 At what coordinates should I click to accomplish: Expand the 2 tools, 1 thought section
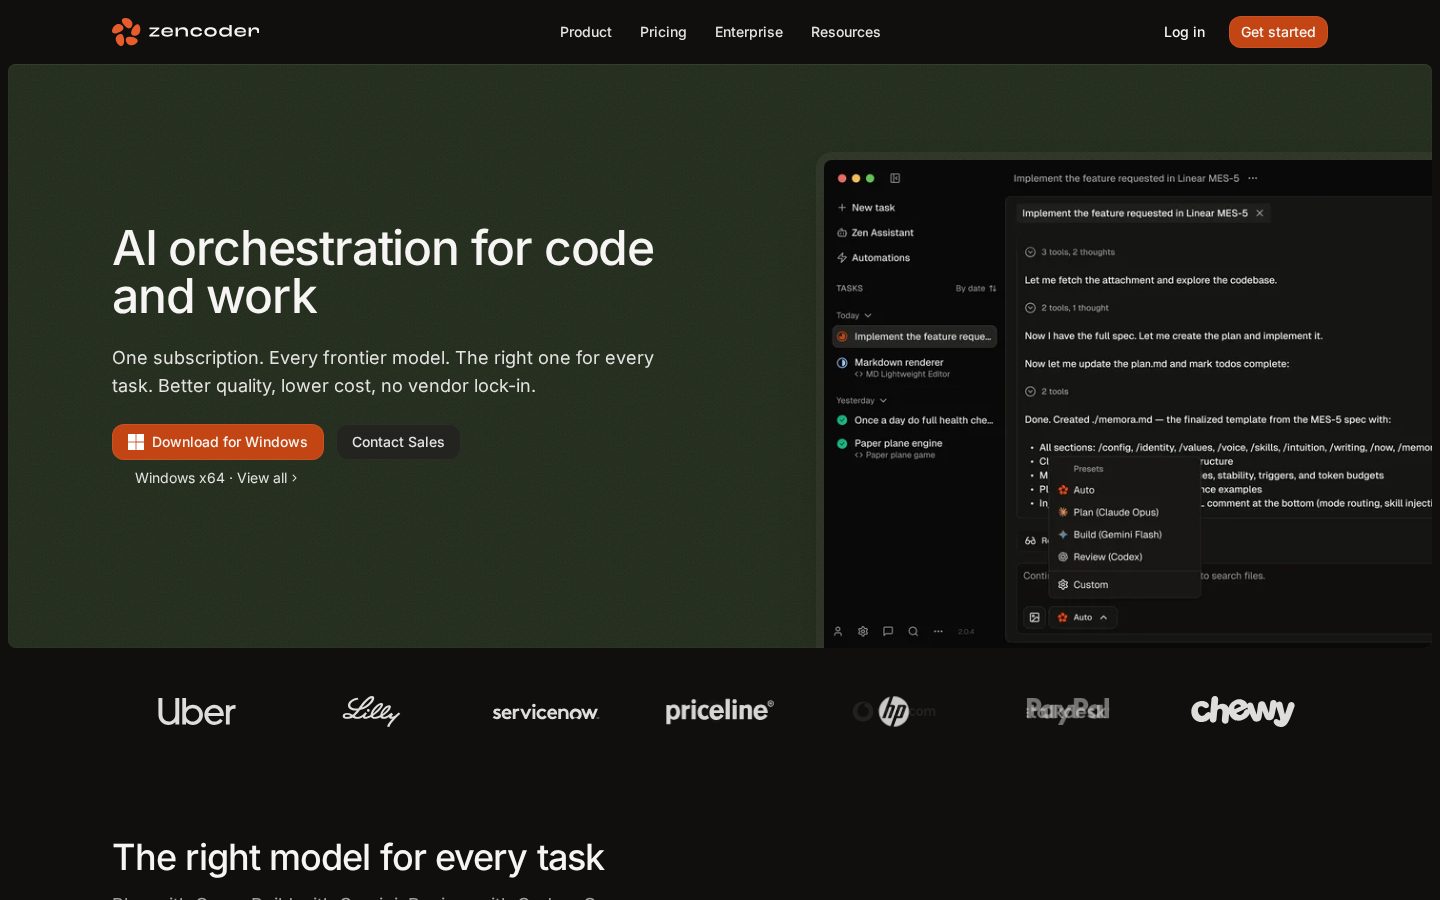click(x=1067, y=308)
